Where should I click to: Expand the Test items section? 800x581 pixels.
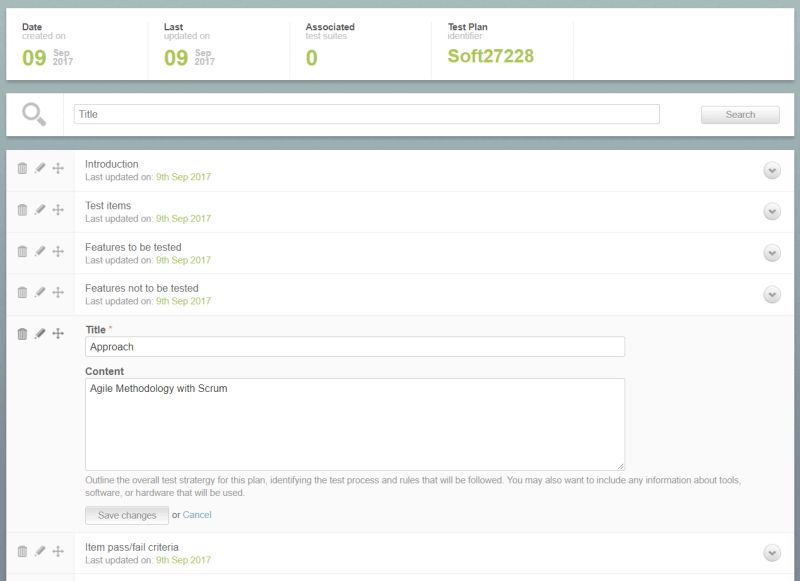[x=770, y=212]
